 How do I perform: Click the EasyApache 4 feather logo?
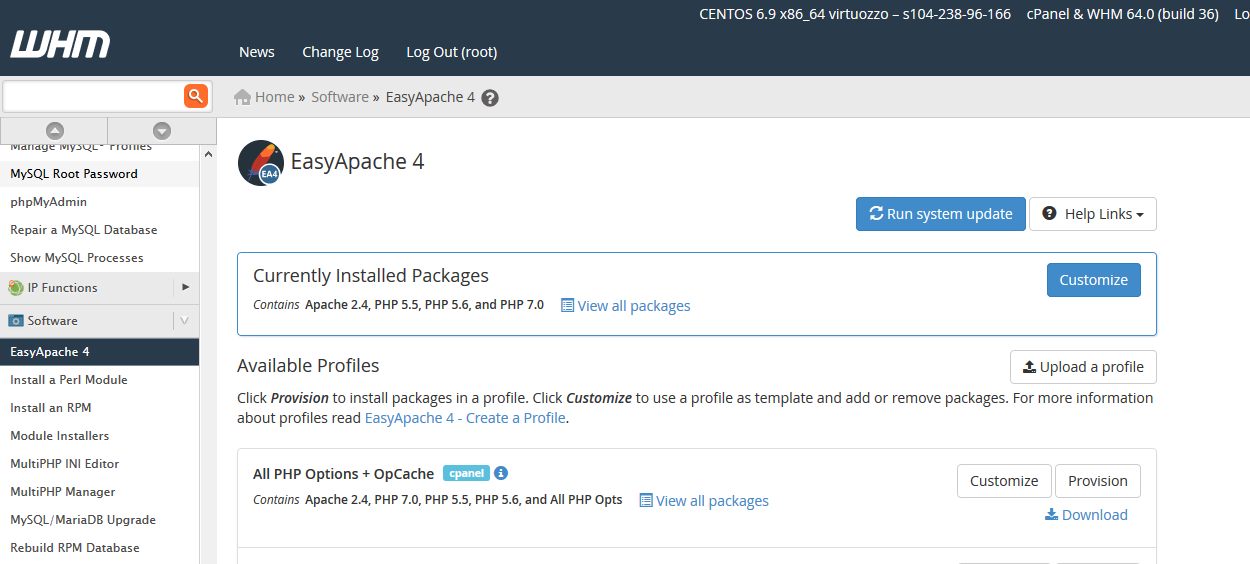261,163
